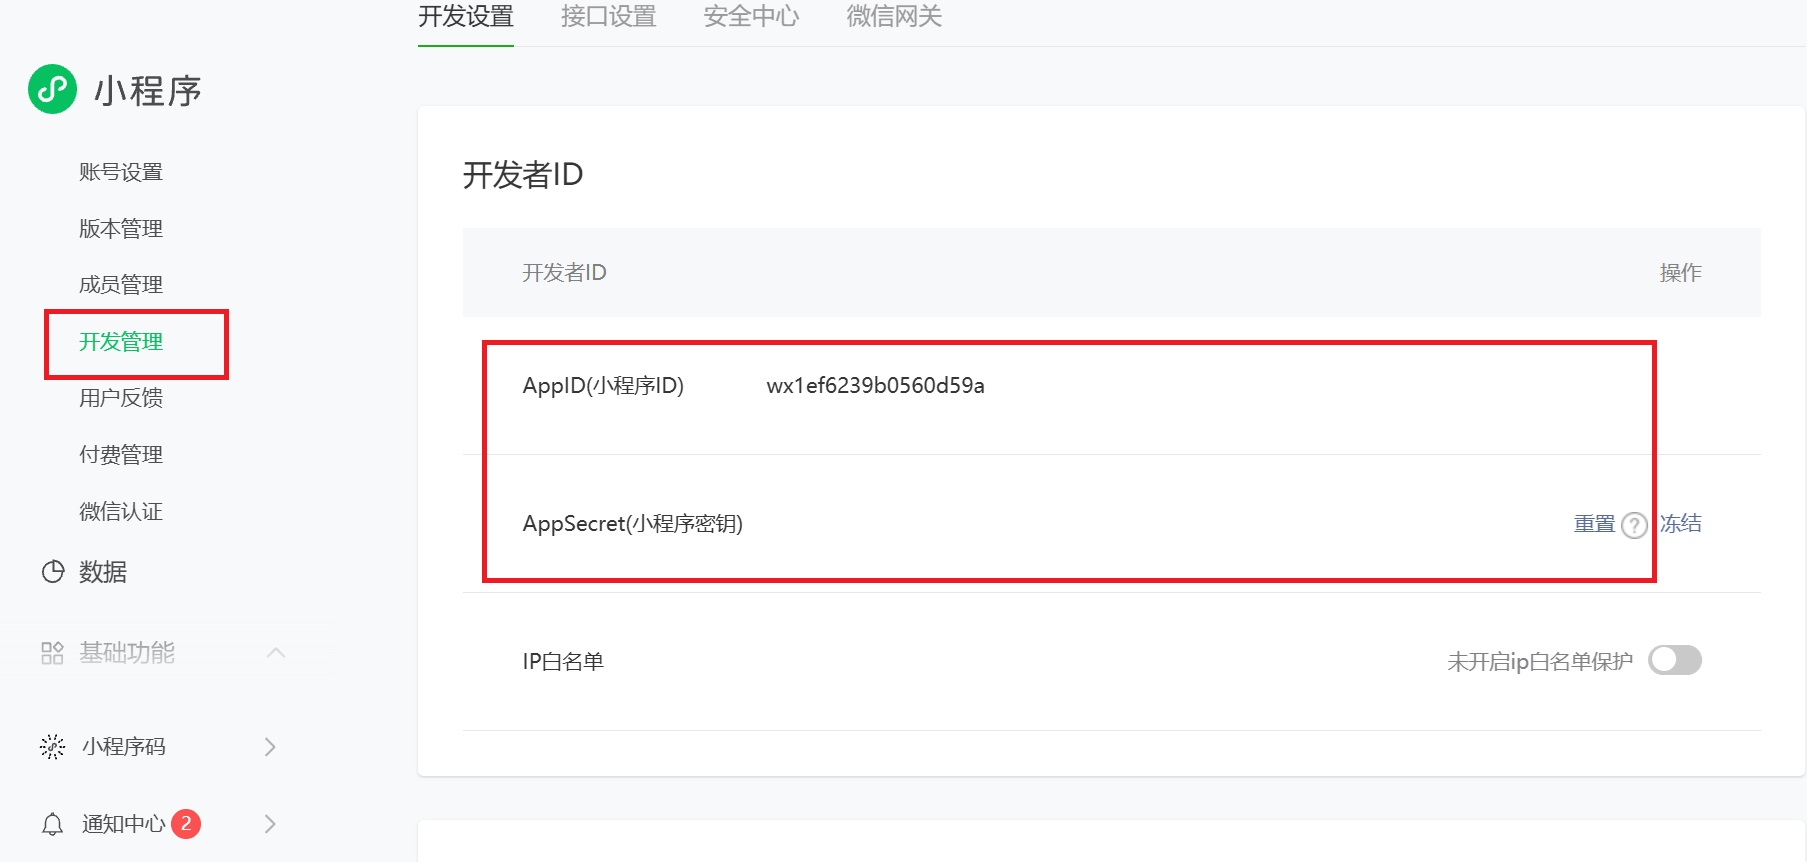Click the green Mini Program logo icon
This screenshot has height=862, width=1807.
(52, 89)
